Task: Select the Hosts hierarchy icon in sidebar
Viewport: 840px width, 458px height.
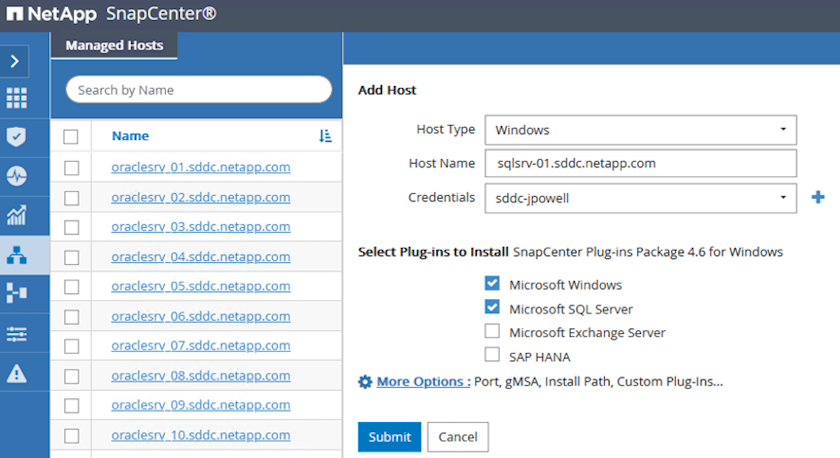Action: (16, 255)
